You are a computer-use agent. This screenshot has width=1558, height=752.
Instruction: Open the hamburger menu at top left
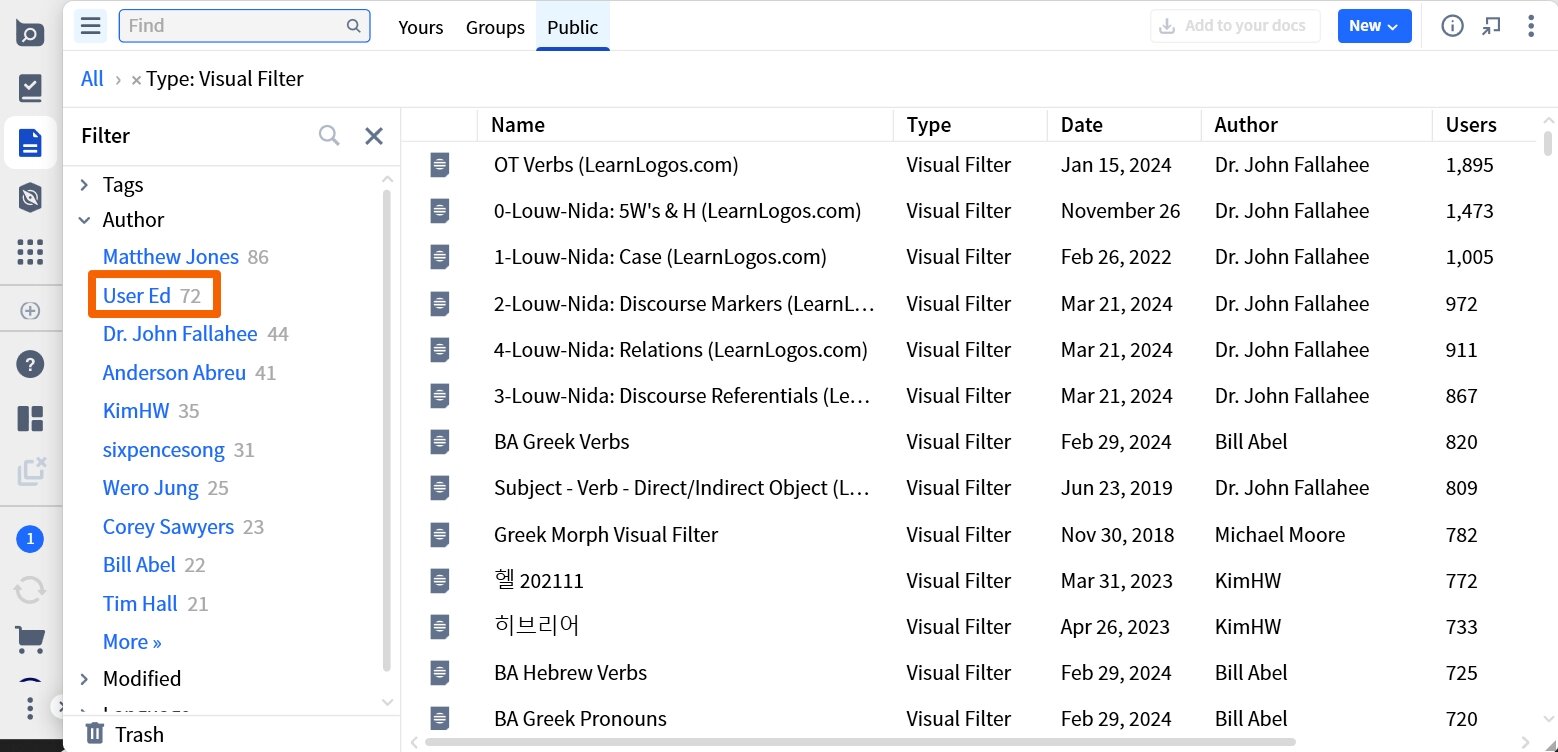pyautogui.click(x=90, y=25)
